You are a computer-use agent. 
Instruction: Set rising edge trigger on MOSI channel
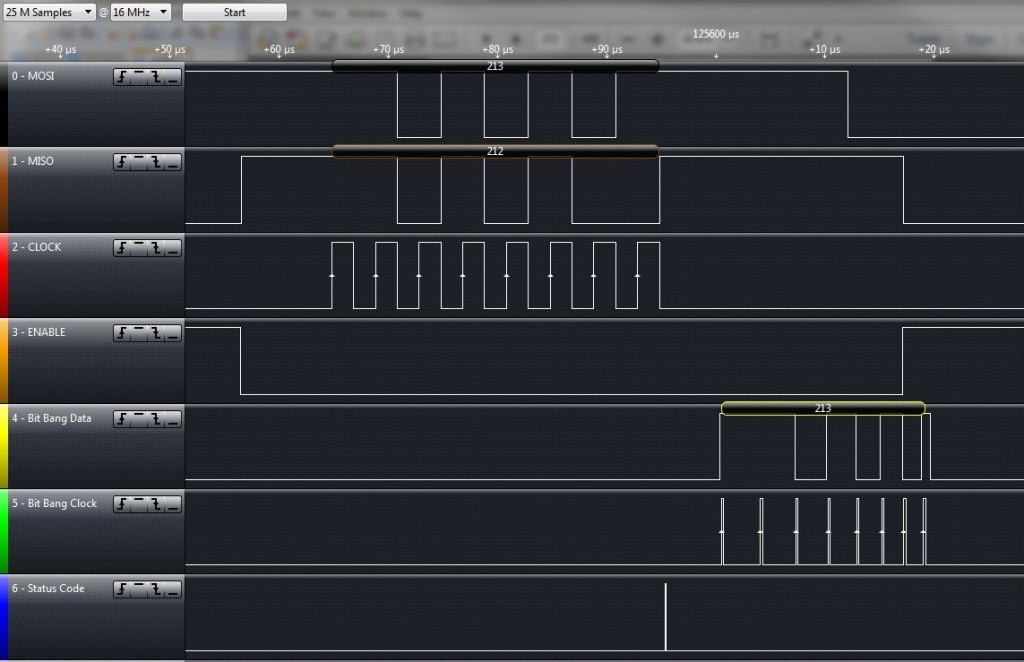(123, 78)
